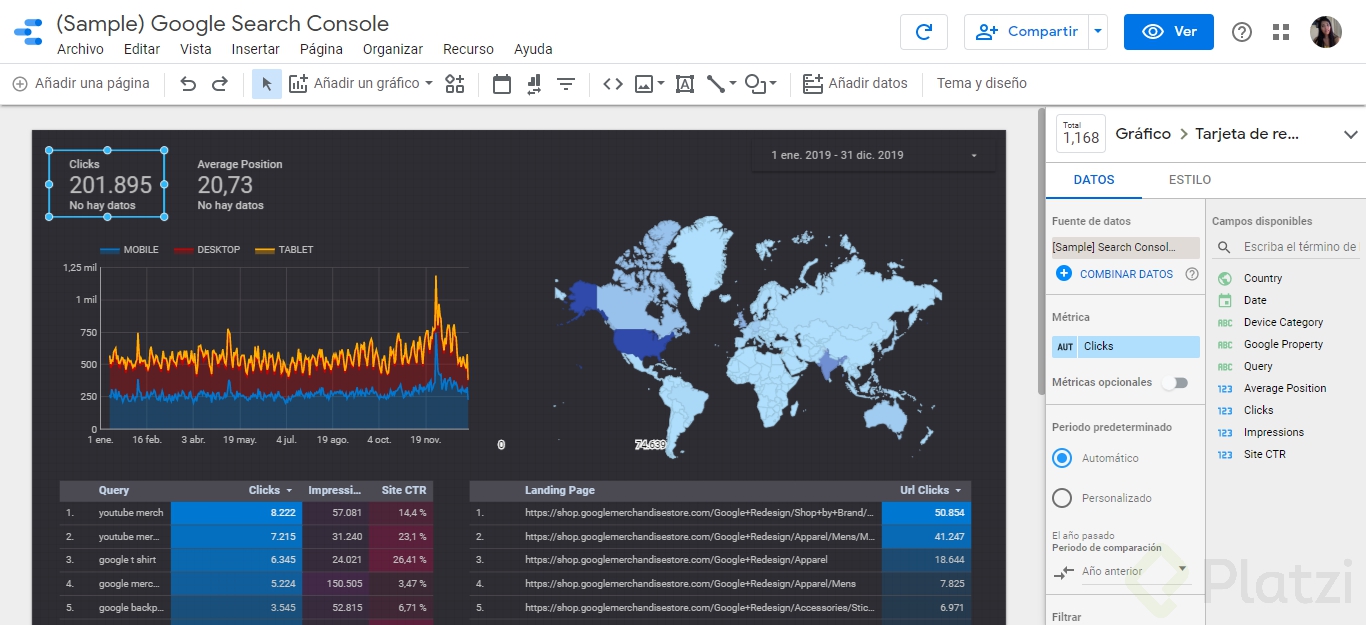Select the Automático radio button
This screenshot has height=625, width=1366.
coord(1062,457)
